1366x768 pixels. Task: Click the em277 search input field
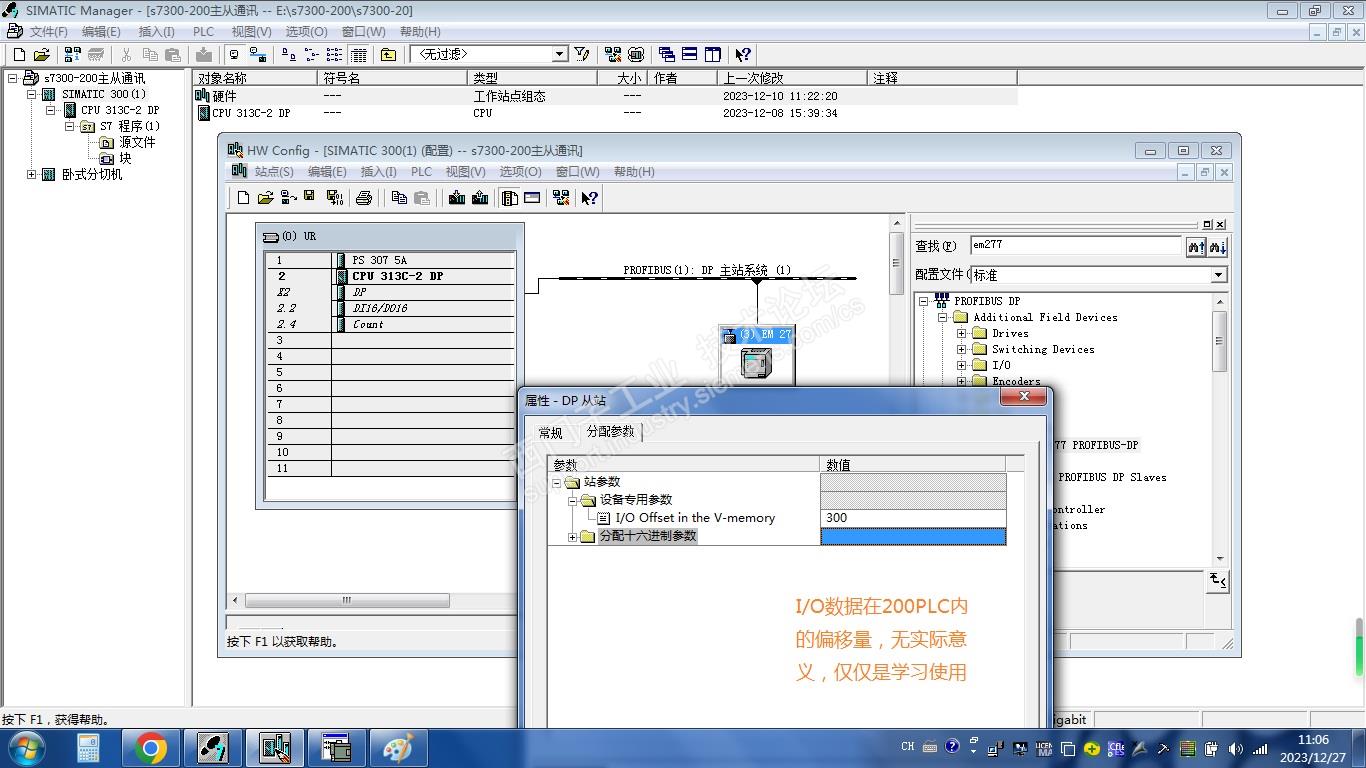coord(1076,246)
